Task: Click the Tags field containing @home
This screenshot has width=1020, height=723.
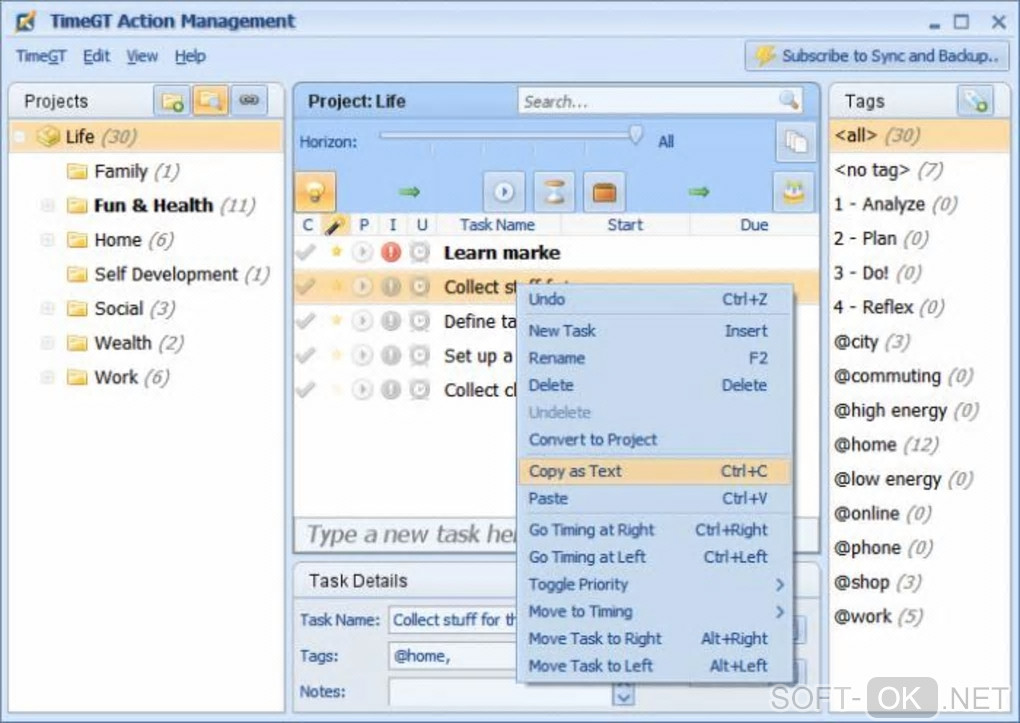Action: point(453,656)
